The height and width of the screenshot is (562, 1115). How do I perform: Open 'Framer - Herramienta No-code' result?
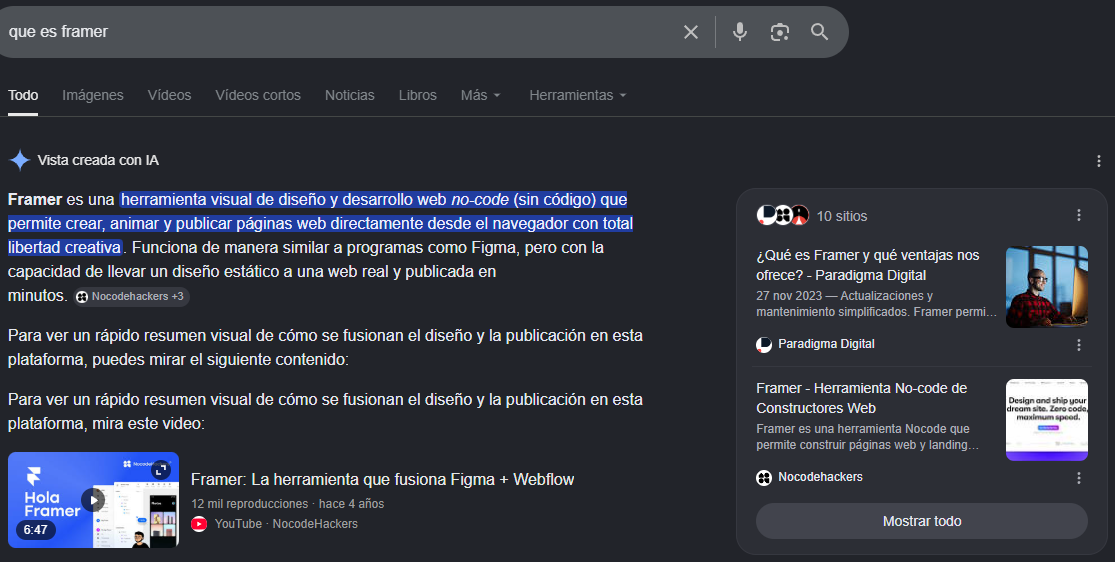[862, 398]
